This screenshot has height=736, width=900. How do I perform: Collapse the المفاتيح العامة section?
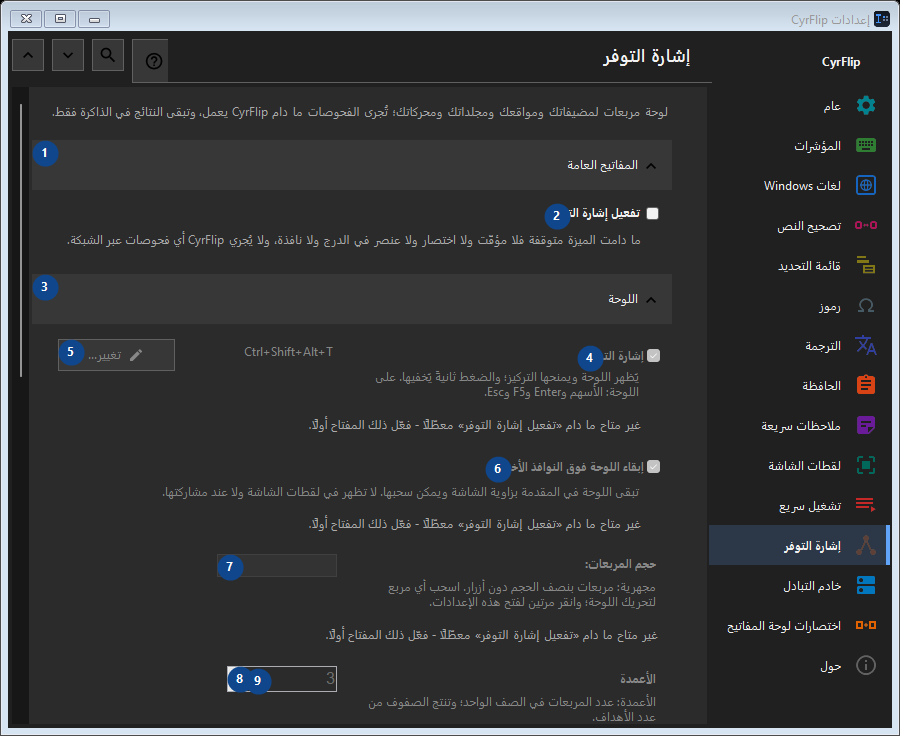click(352, 165)
